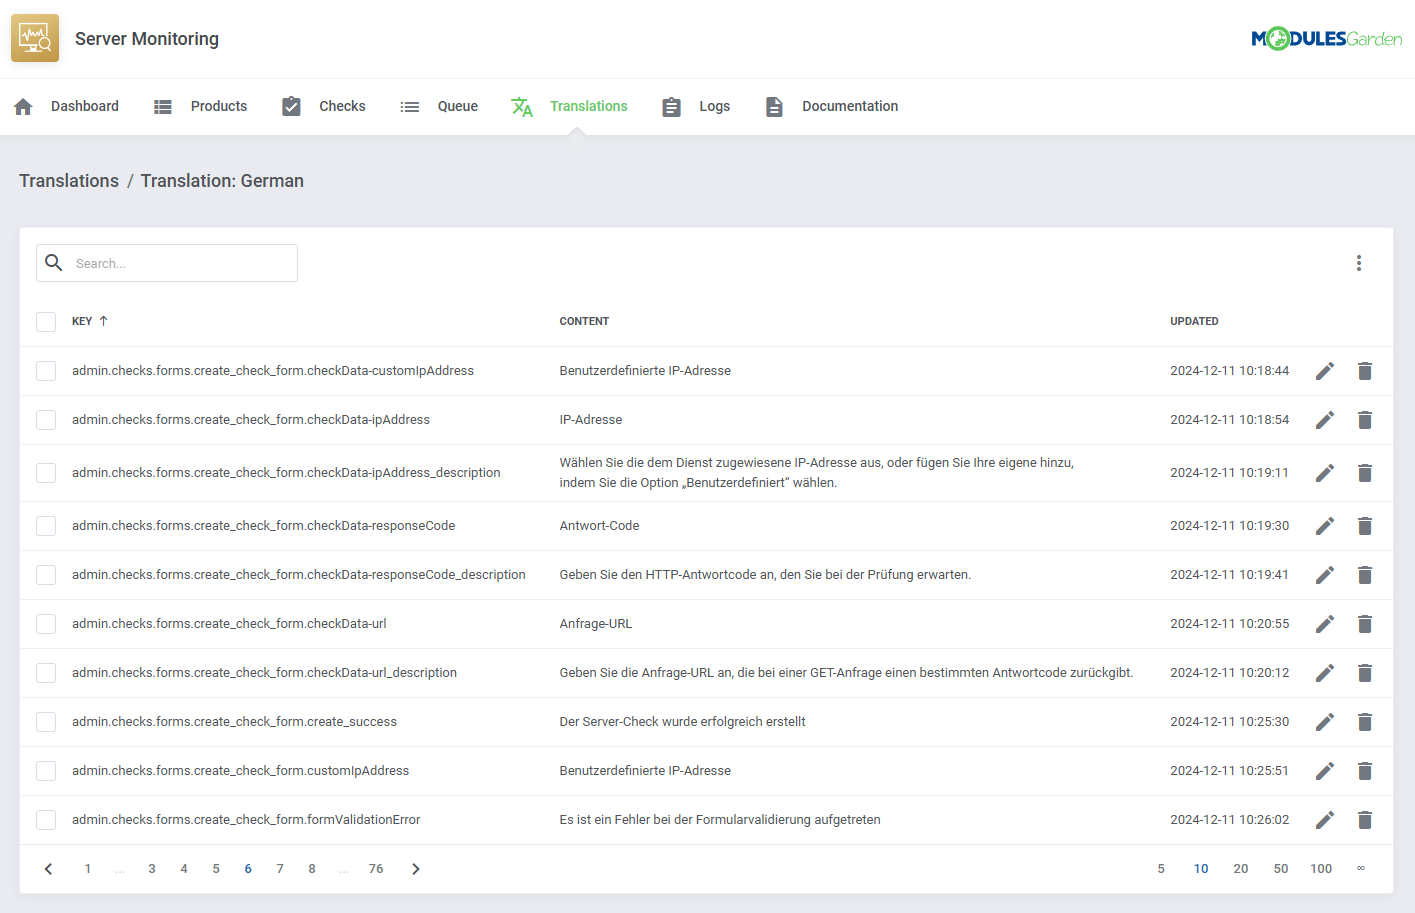Screen dimensions: 1415x913
Task: Check the formValidationError row checkbox
Action: point(46,819)
